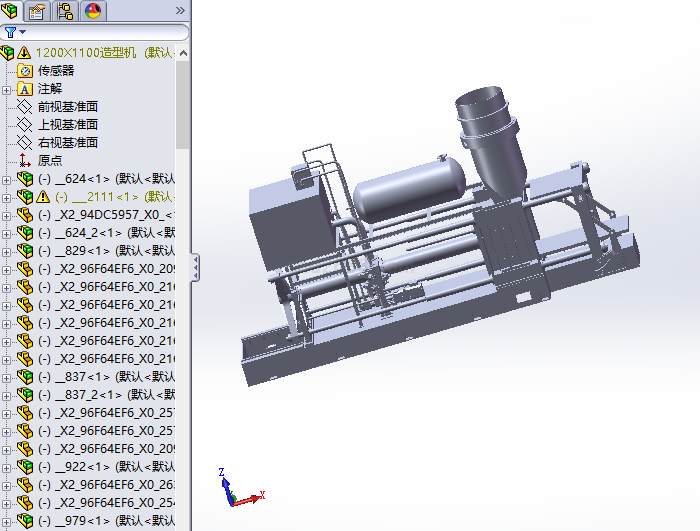The height and width of the screenshot is (531, 700).
Task: Click into the tree filter search field
Action: 100,32
